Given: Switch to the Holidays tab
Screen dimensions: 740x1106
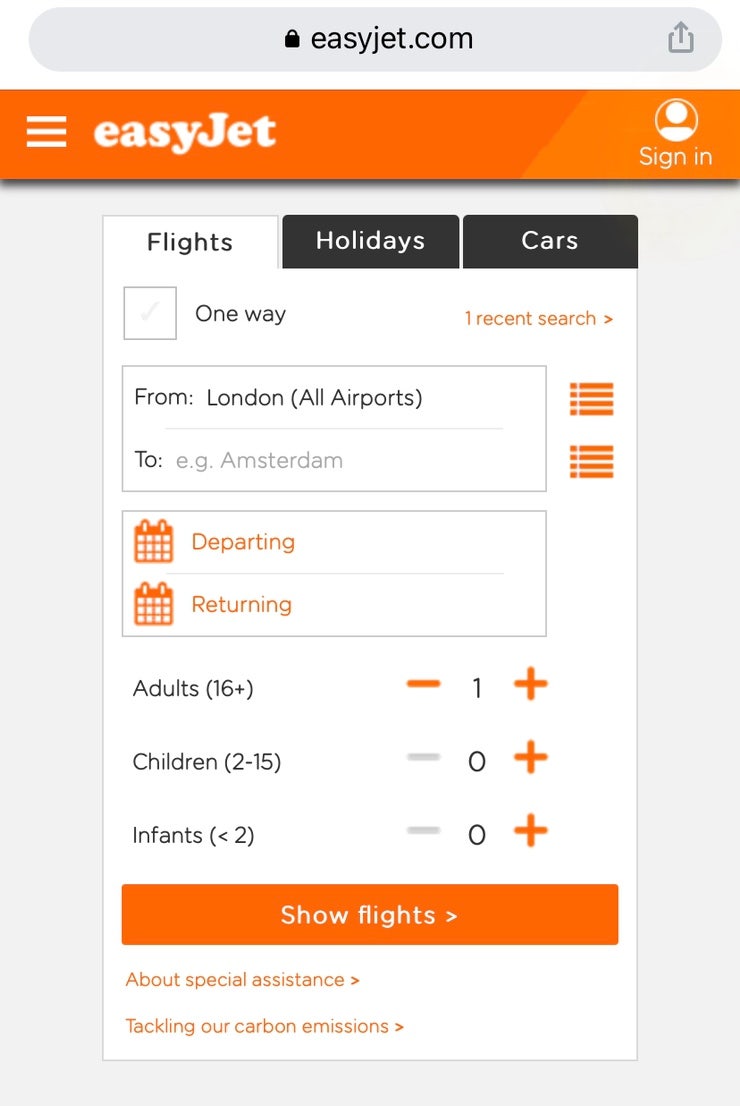Looking at the screenshot, I should click(x=370, y=241).
